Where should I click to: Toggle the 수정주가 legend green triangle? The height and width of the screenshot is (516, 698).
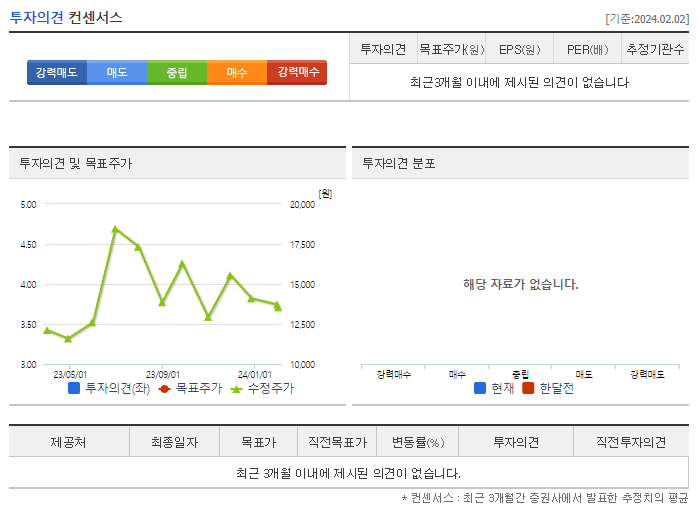(x=236, y=389)
